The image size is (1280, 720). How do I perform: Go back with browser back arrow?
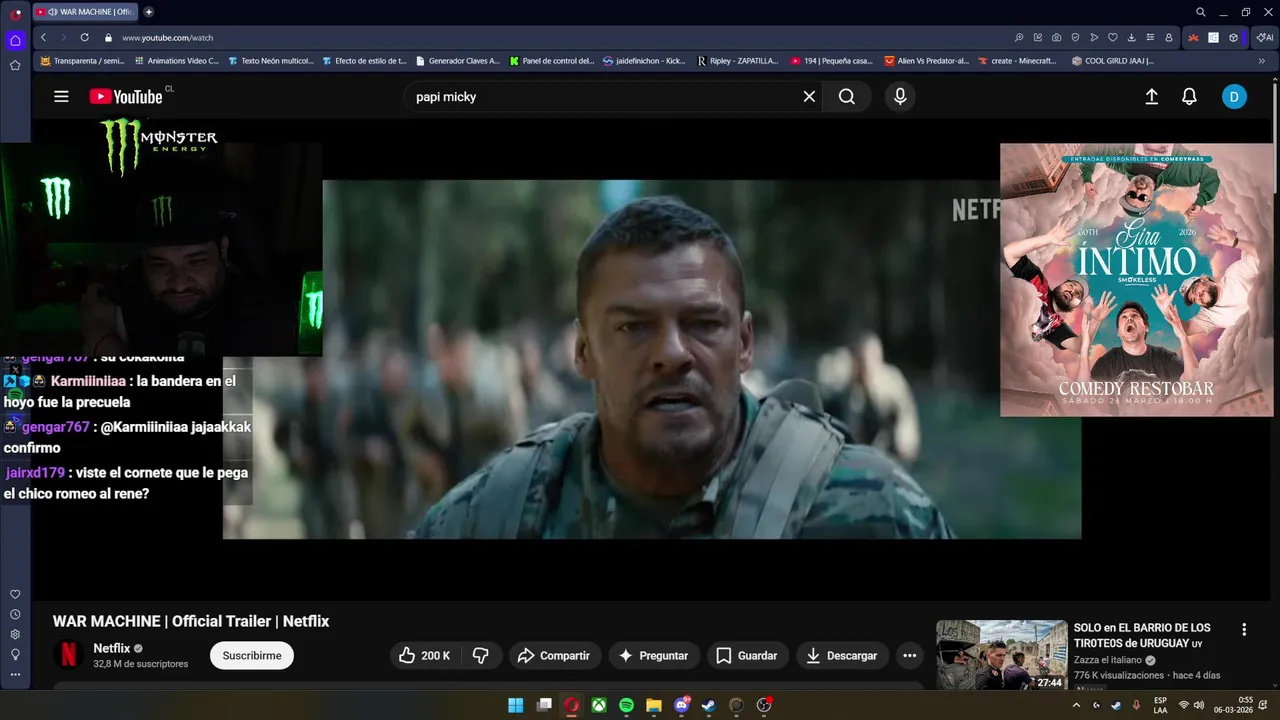(43, 37)
